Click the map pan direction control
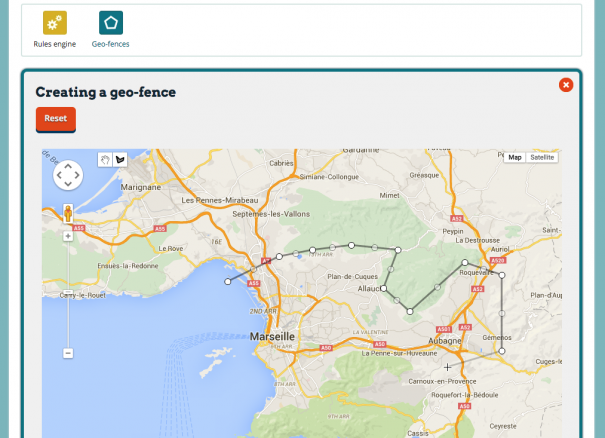 click(x=67, y=177)
